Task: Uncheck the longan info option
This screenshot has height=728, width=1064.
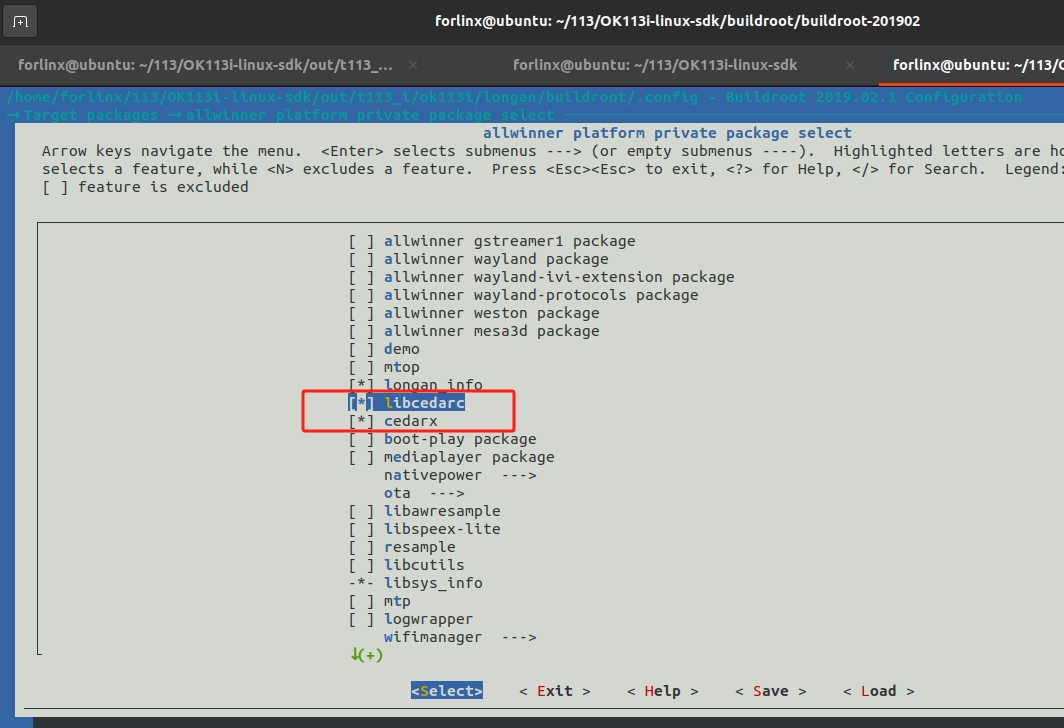Action: click(x=361, y=385)
